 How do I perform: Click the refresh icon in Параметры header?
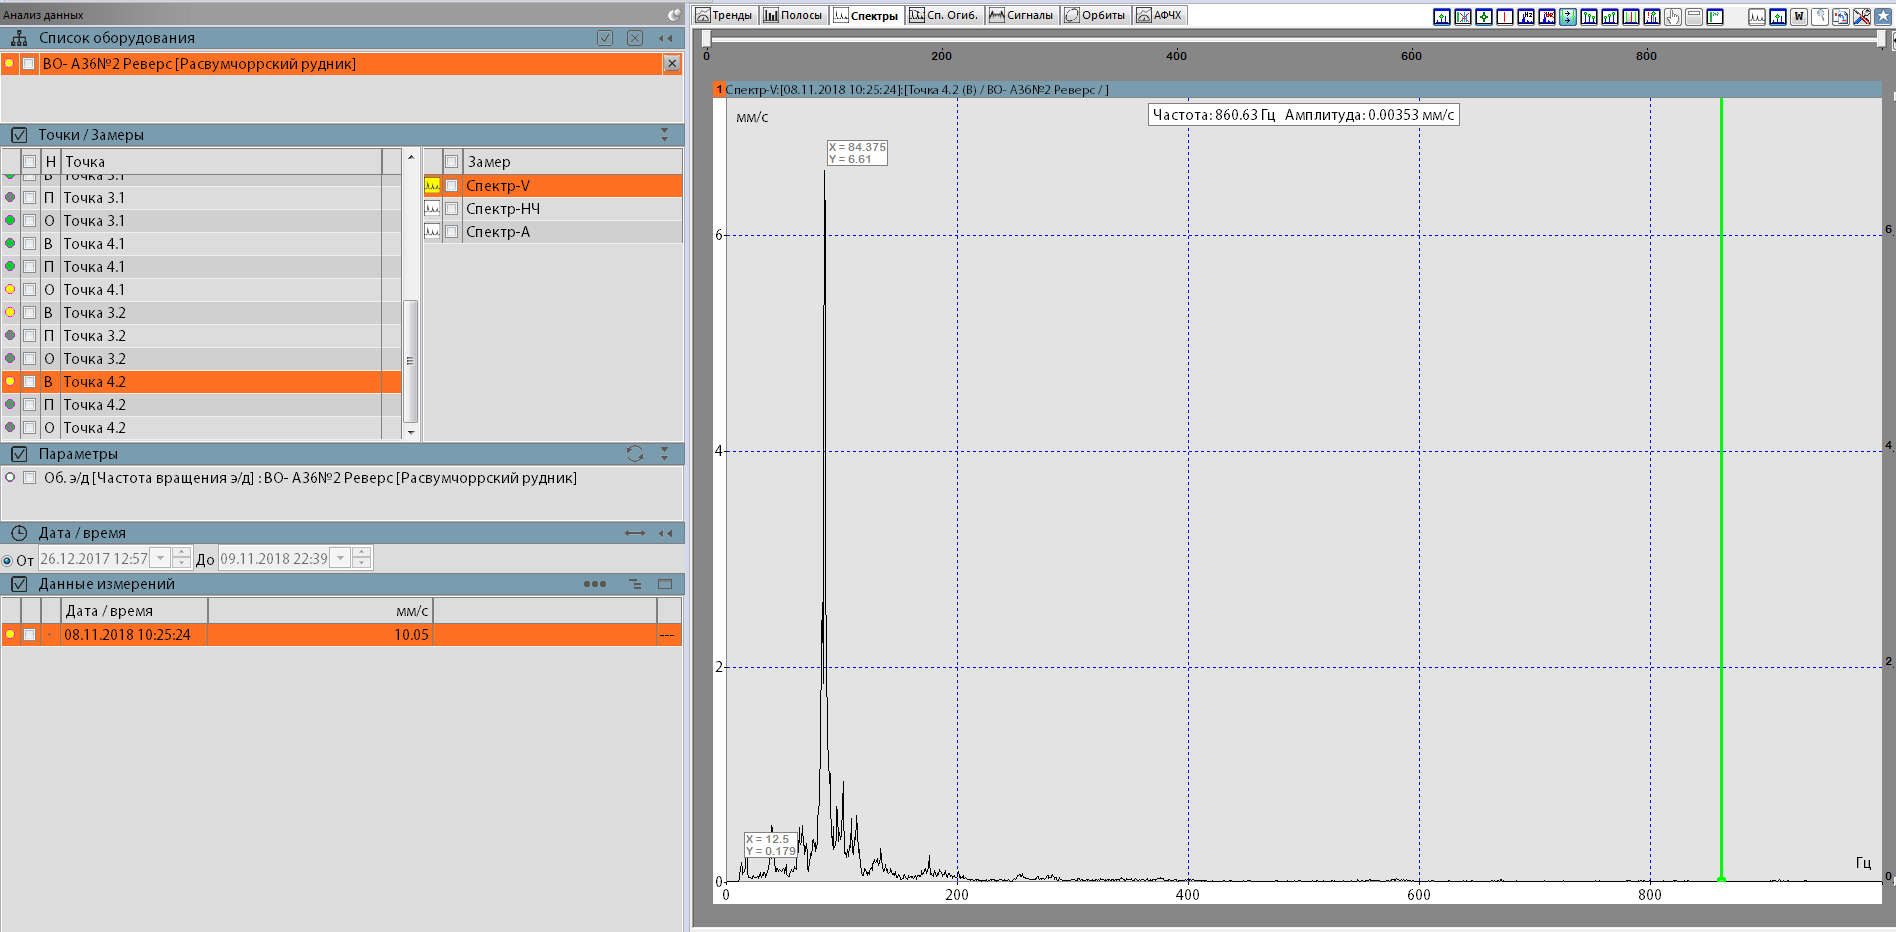click(635, 454)
